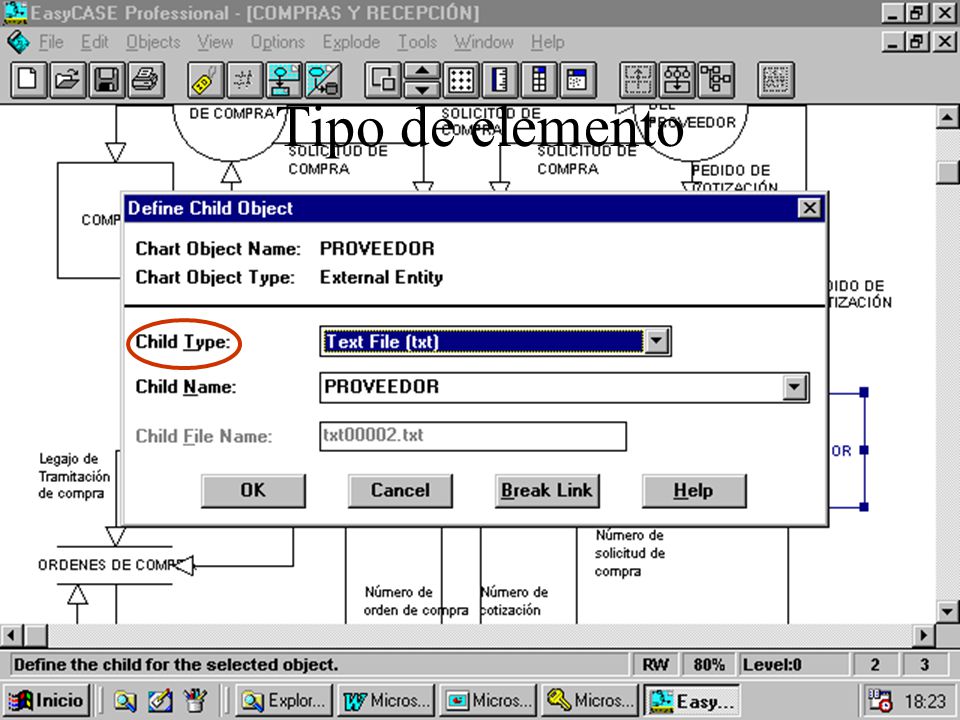
Task: Click the Easy... taskbar button
Action: (x=691, y=700)
